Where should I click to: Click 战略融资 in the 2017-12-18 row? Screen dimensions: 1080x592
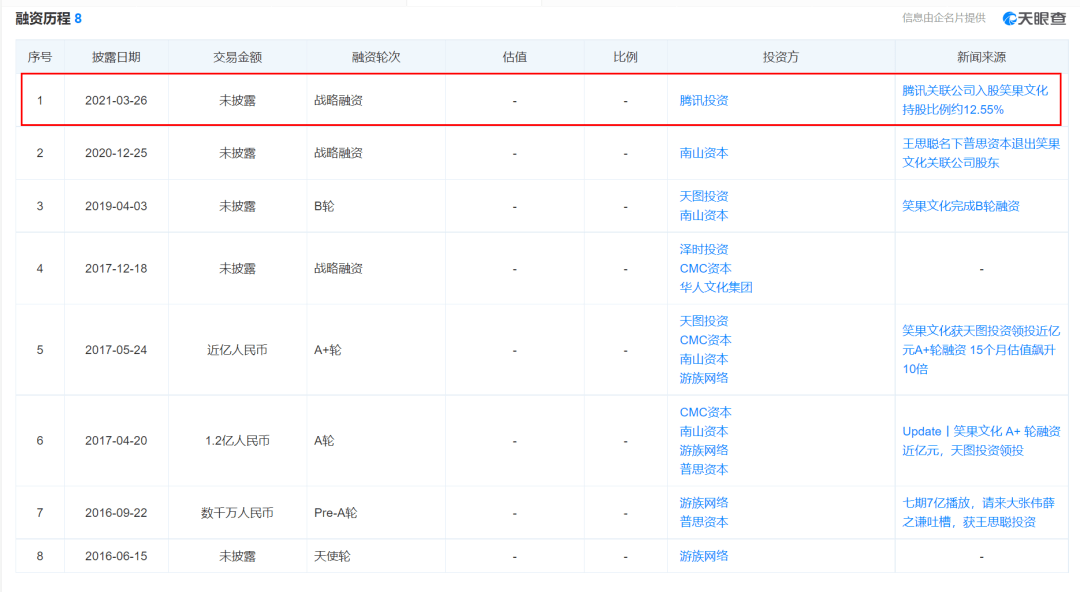[x=338, y=269]
